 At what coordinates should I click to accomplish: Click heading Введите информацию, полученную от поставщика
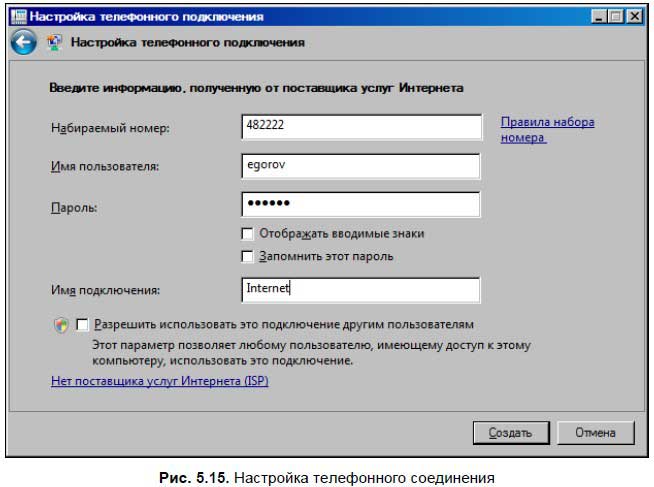pyautogui.click(x=257, y=88)
